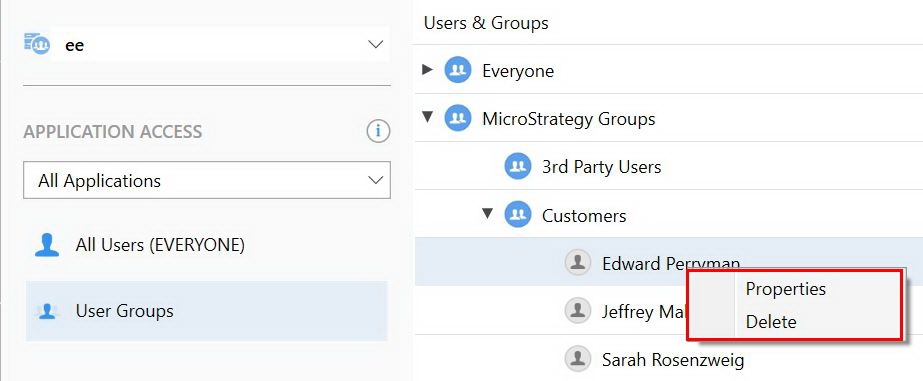This screenshot has width=923, height=381.
Task: Collapse the Customers group arrow
Action: (487, 213)
